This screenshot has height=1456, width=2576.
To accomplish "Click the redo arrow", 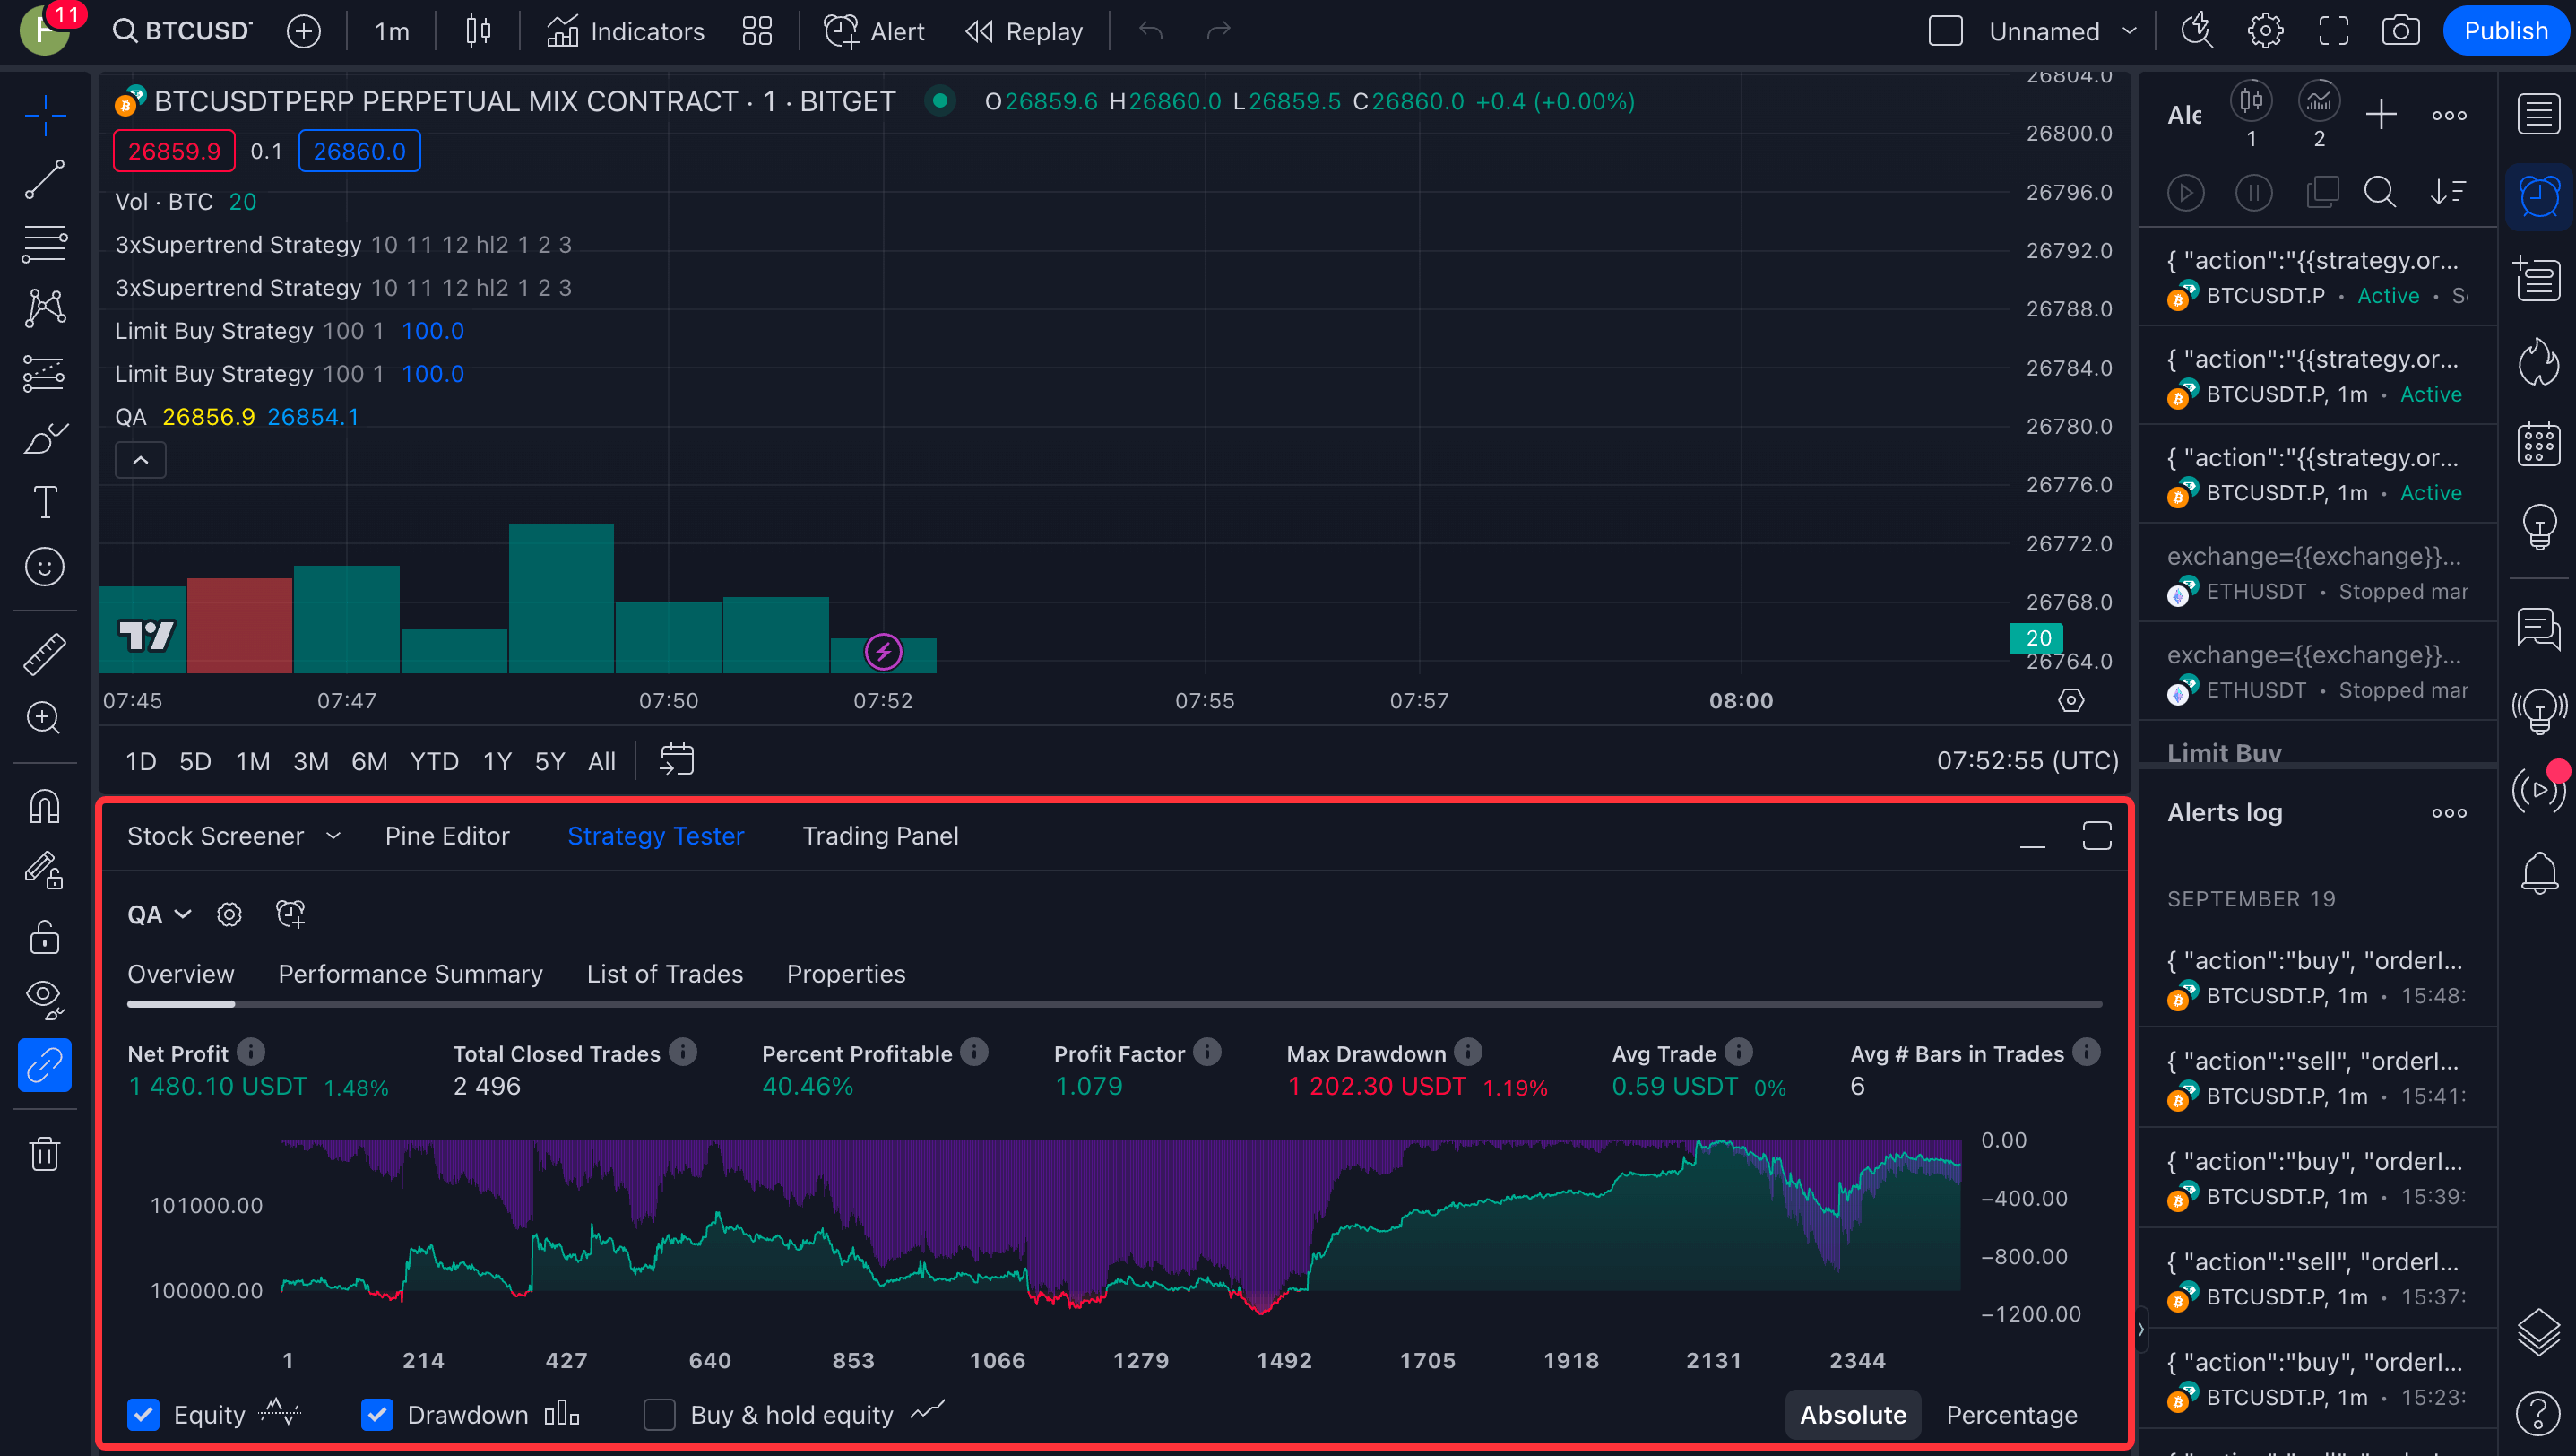I will pyautogui.click(x=1218, y=31).
